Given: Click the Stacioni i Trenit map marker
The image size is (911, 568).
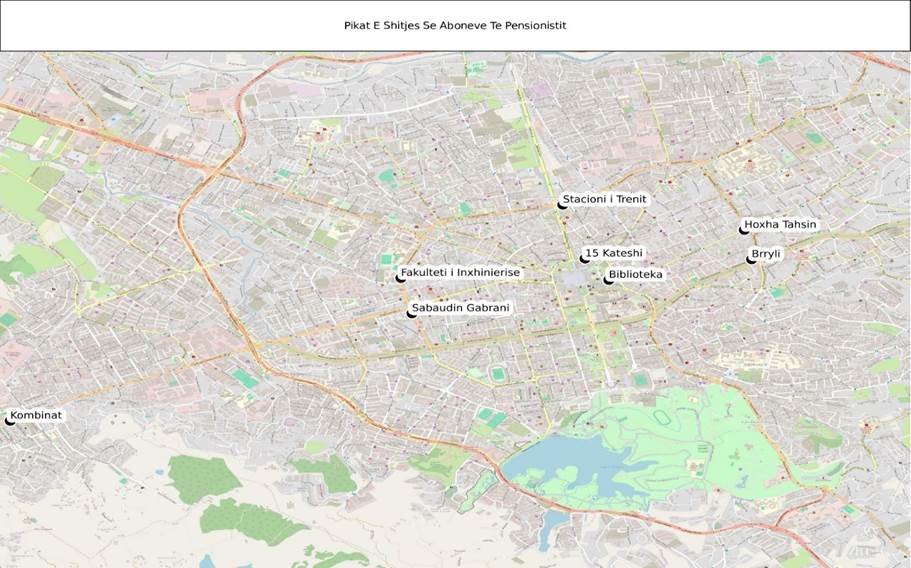Looking at the screenshot, I should click(562, 205).
